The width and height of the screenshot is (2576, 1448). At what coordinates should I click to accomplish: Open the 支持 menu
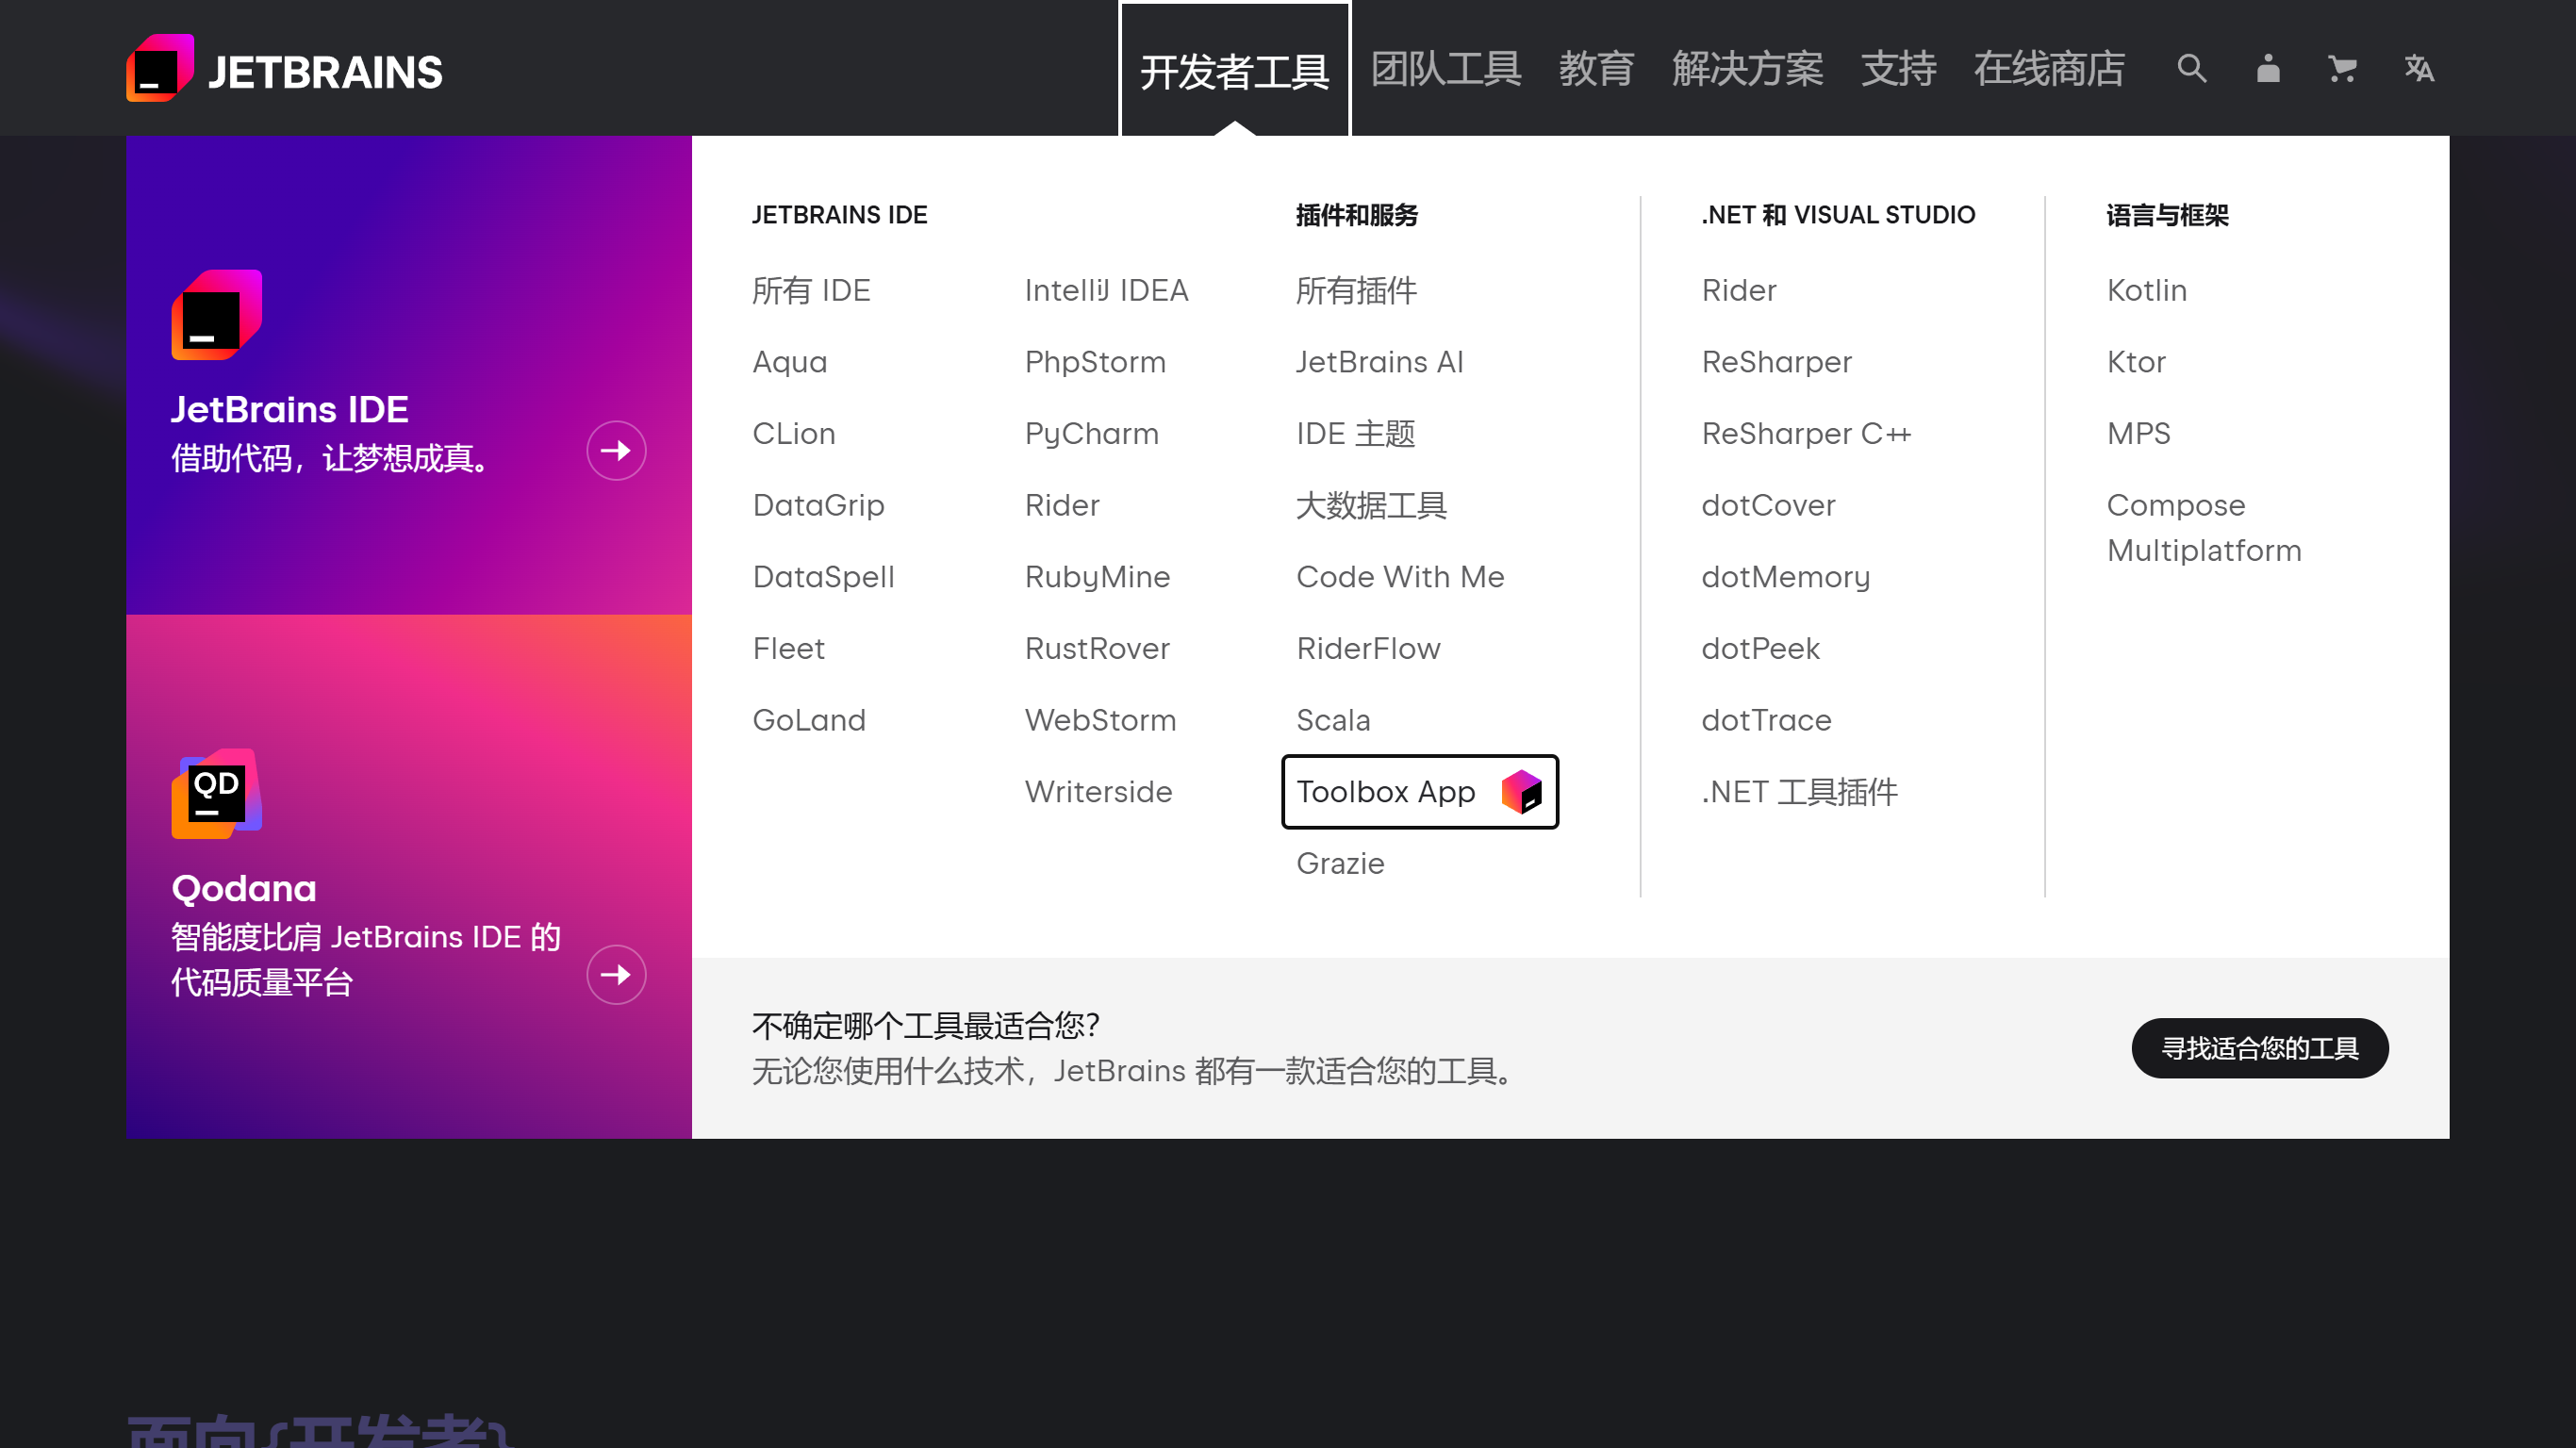1898,68
